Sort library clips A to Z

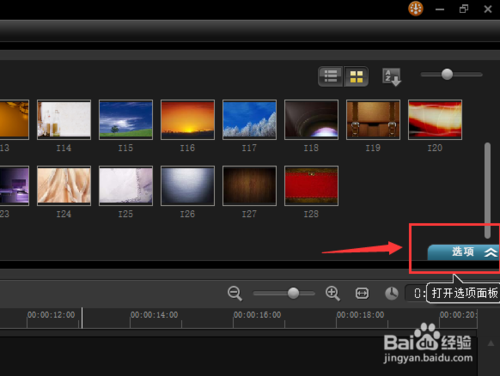pos(391,77)
